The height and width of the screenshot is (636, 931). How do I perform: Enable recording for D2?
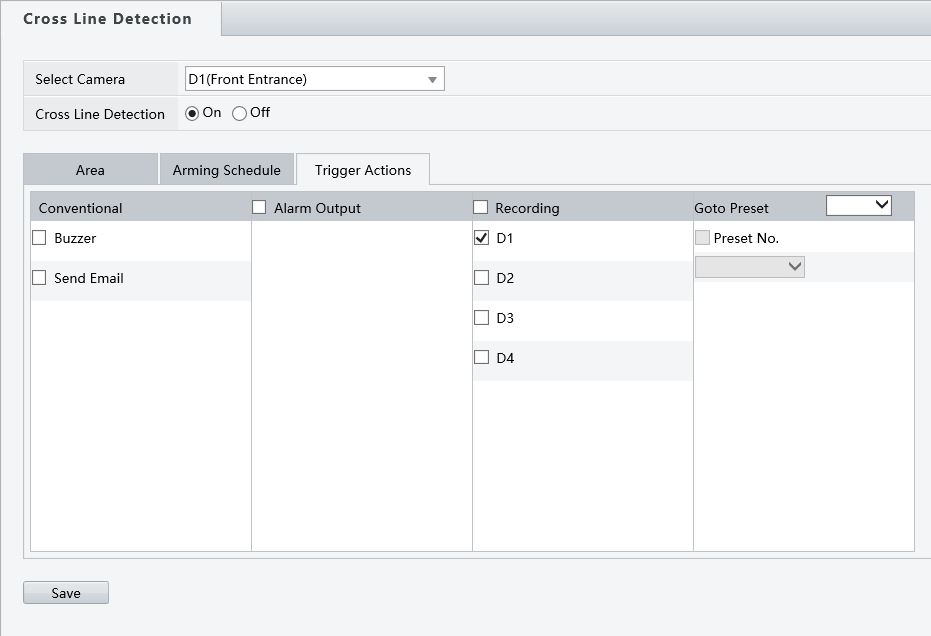coord(482,278)
